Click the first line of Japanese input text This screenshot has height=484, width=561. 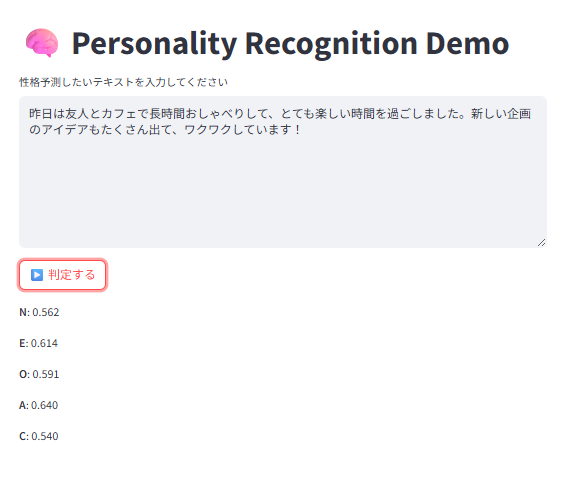pyautogui.click(x=280, y=114)
